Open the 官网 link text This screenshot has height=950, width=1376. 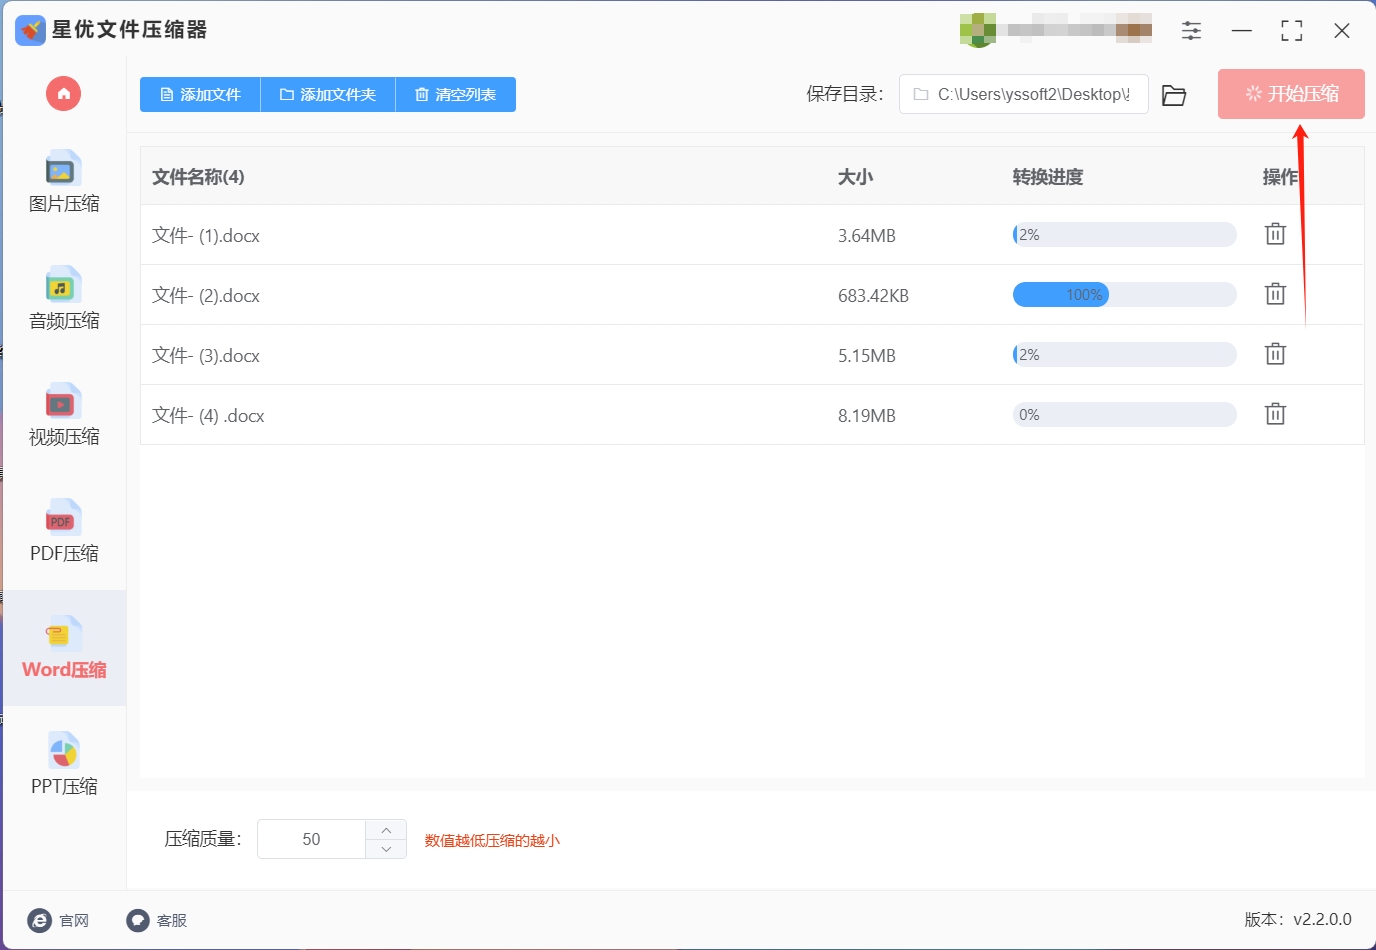(x=74, y=920)
